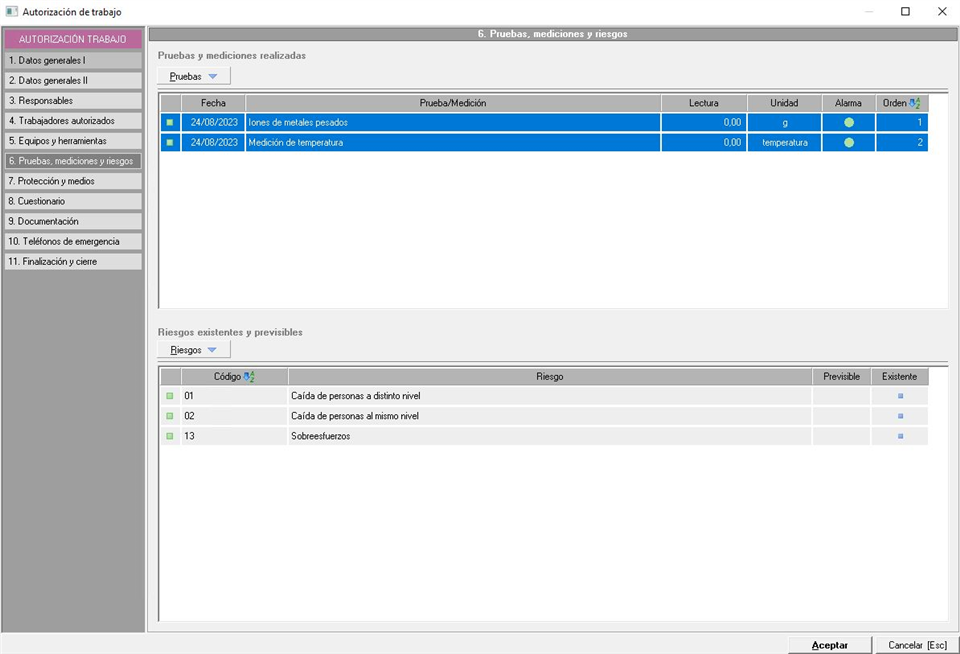Viewport: 960px width, 654px height.
Task: Open the Pruebas dropdown menu
Action: (x=194, y=76)
